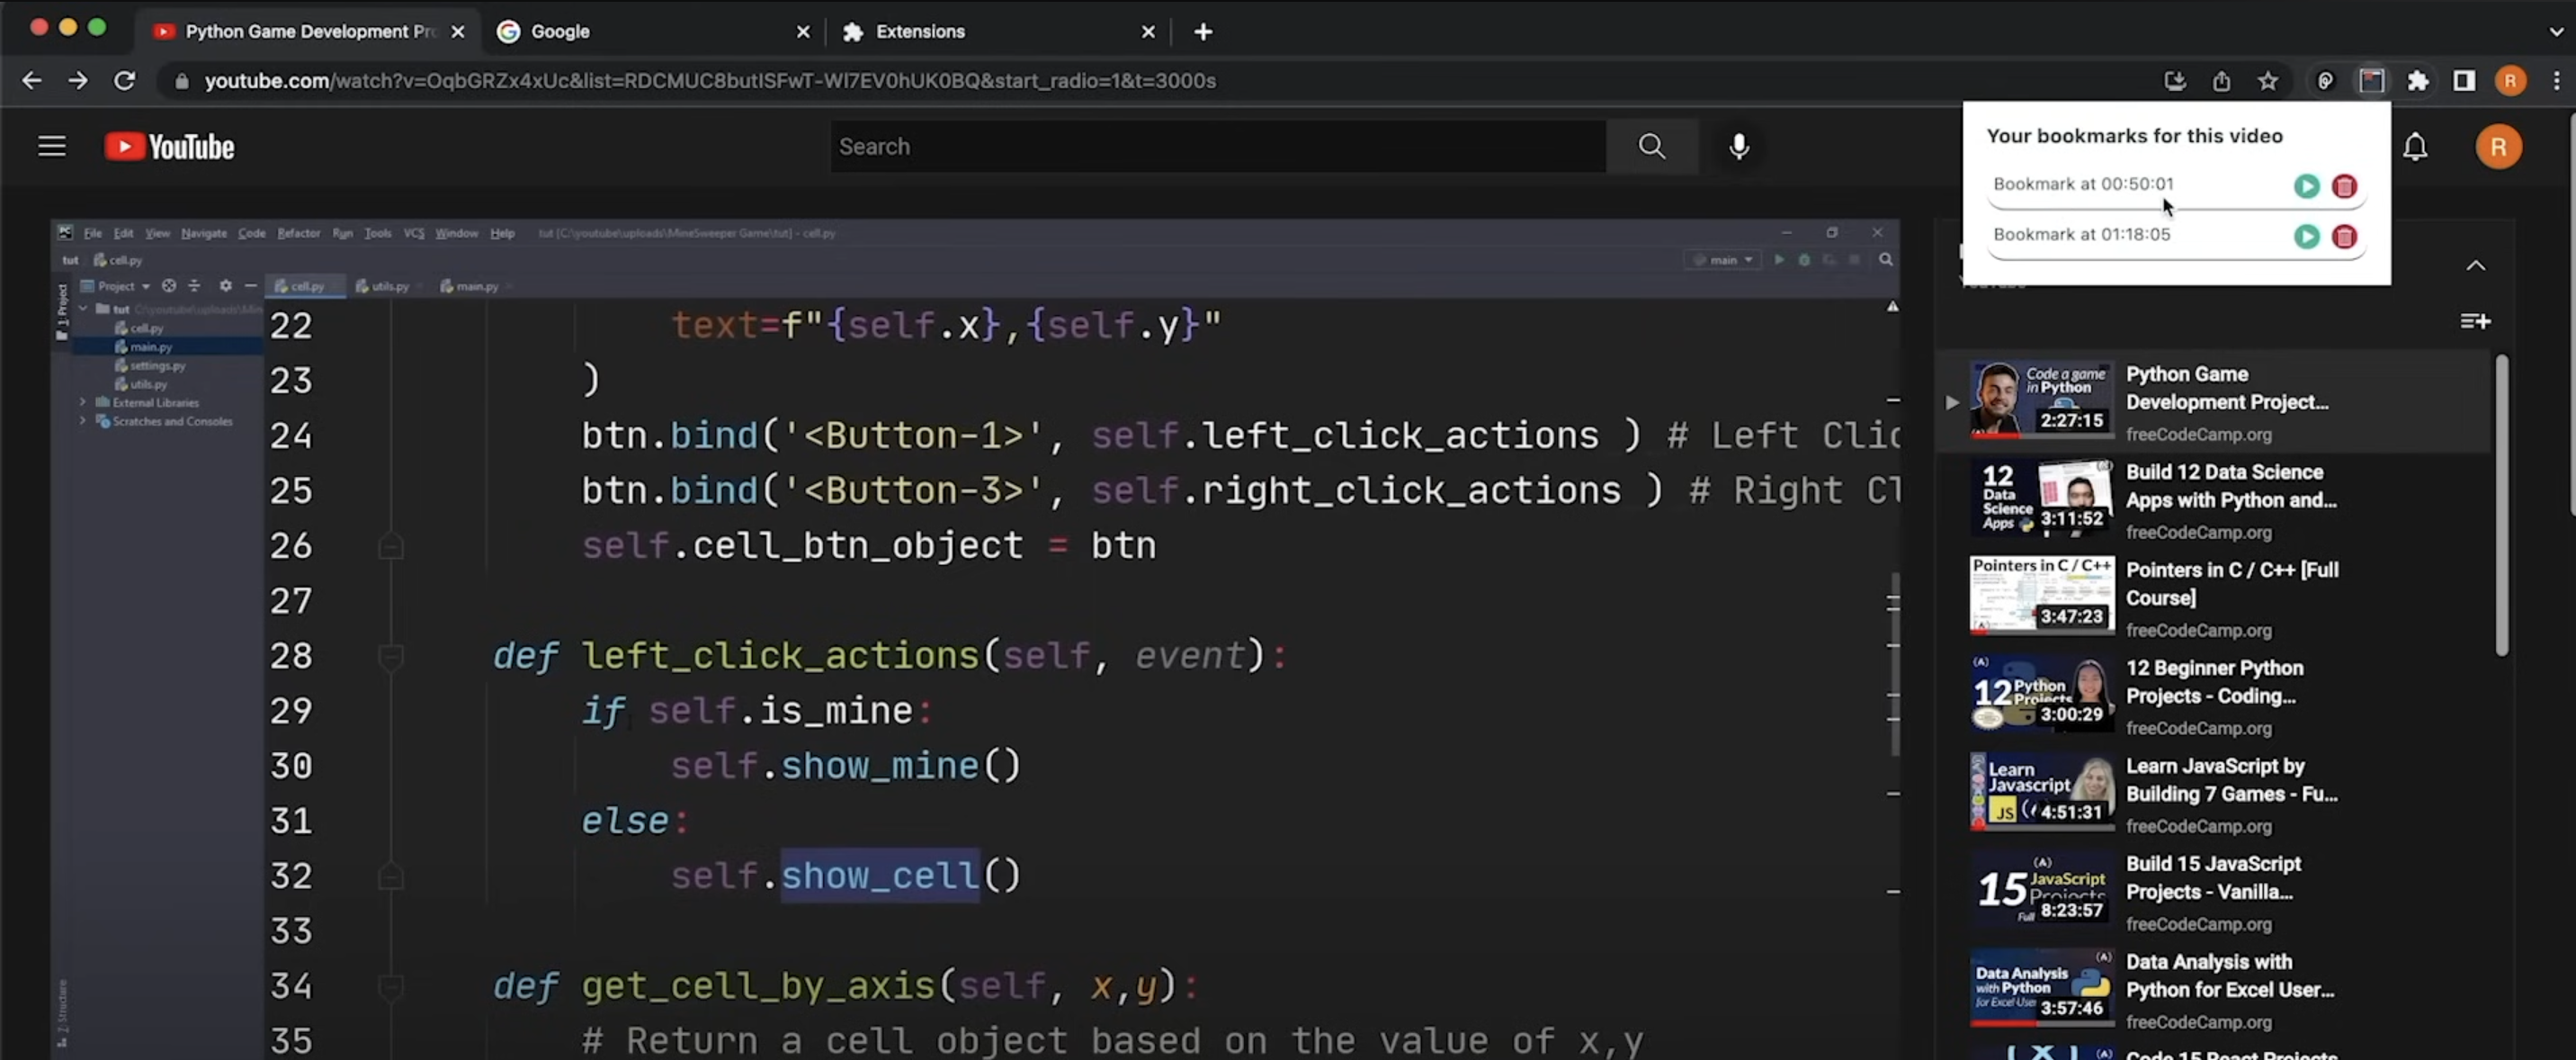
Task: Open Search Everywhere in PyCharm toolbar
Action: 1885,260
